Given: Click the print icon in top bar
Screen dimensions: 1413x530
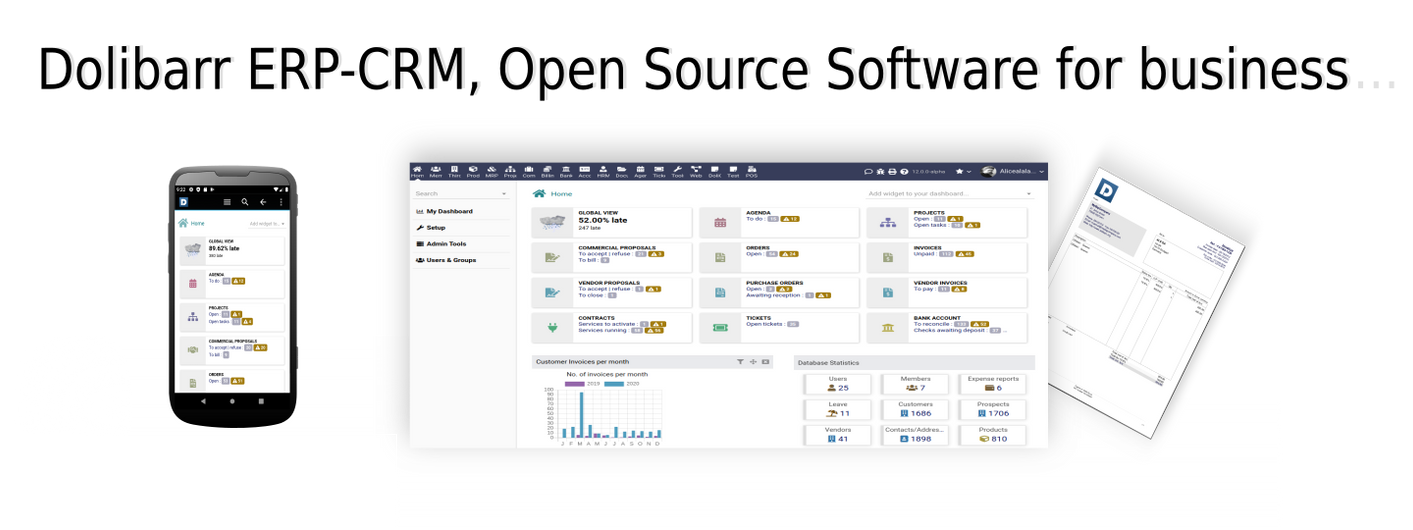Looking at the screenshot, I should [892, 172].
